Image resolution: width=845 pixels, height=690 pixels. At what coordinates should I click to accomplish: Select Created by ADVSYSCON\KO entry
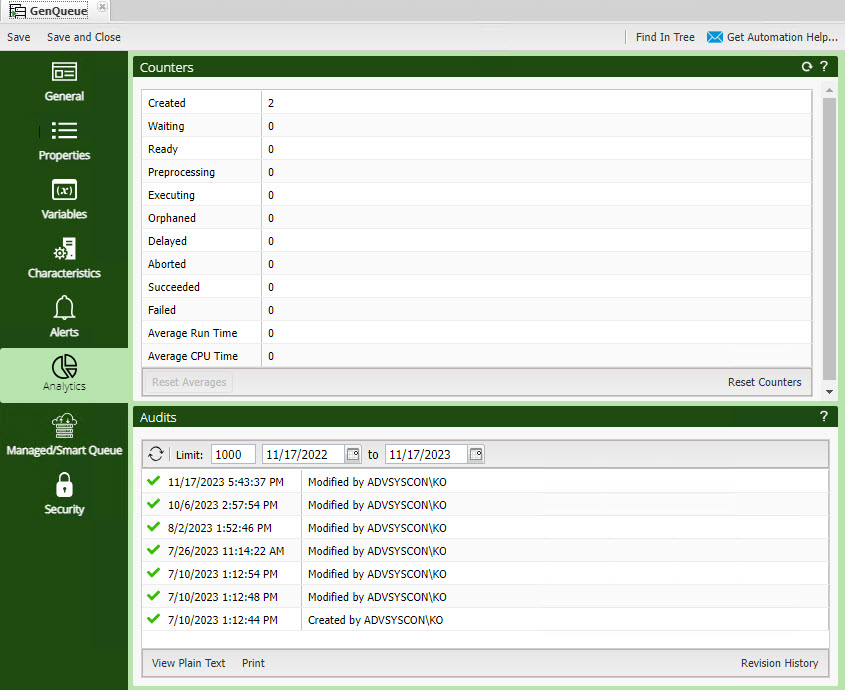pyautogui.click(x=485, y=620)
